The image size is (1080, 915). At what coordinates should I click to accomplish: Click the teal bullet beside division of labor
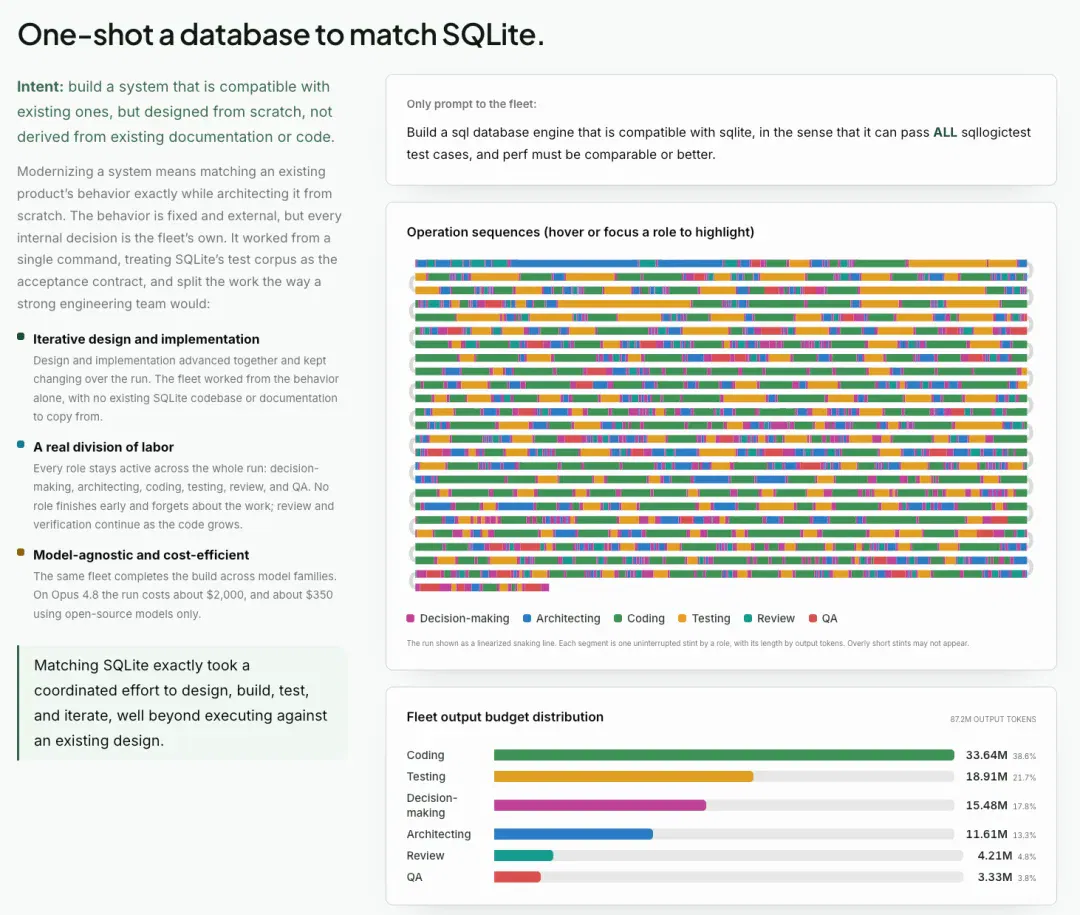click(x=21, y=444)
